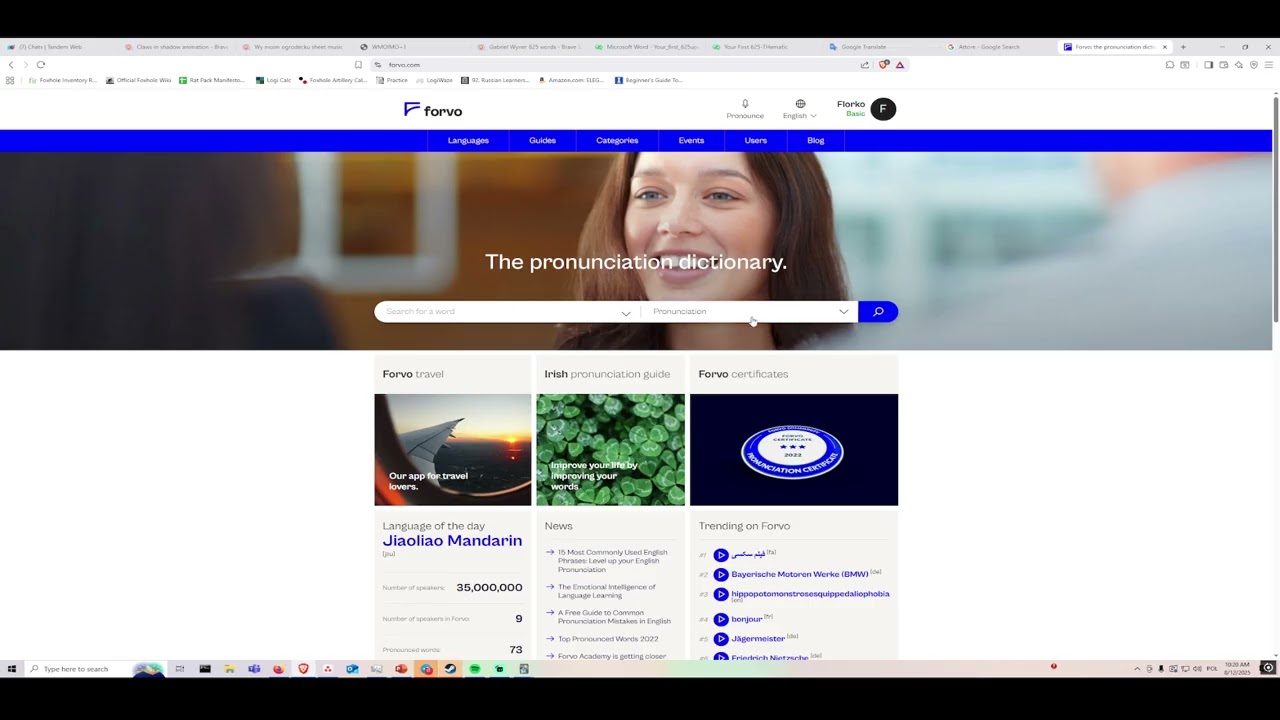The width and height of the screenshot is (1280, 720).
Task: Open the Pronunciation dropdown
Action: [x=748, y=311]
